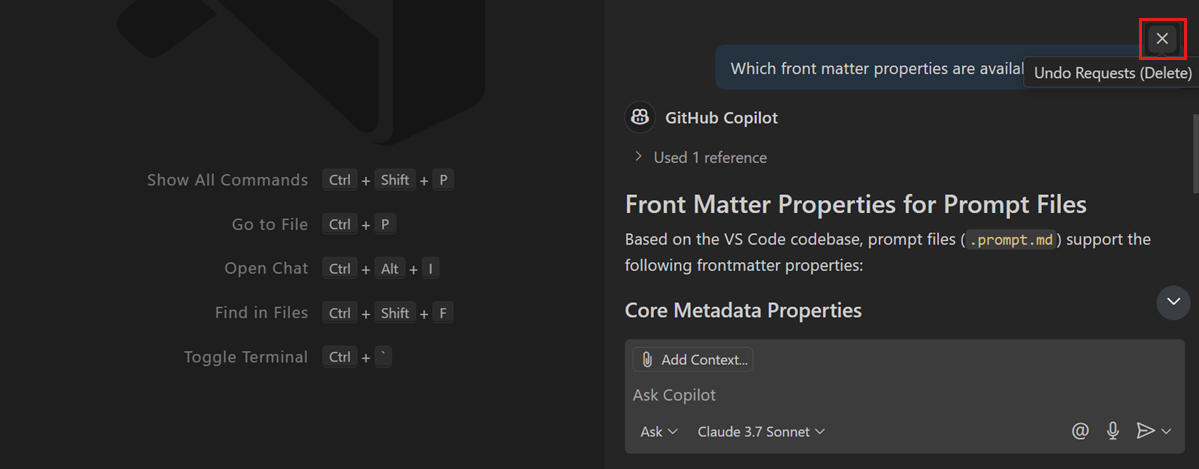Screen dimensions: 1199x469
Task: Open the Claude 3.7 Sonnet model picker
Action: click(x=761, y=432)
